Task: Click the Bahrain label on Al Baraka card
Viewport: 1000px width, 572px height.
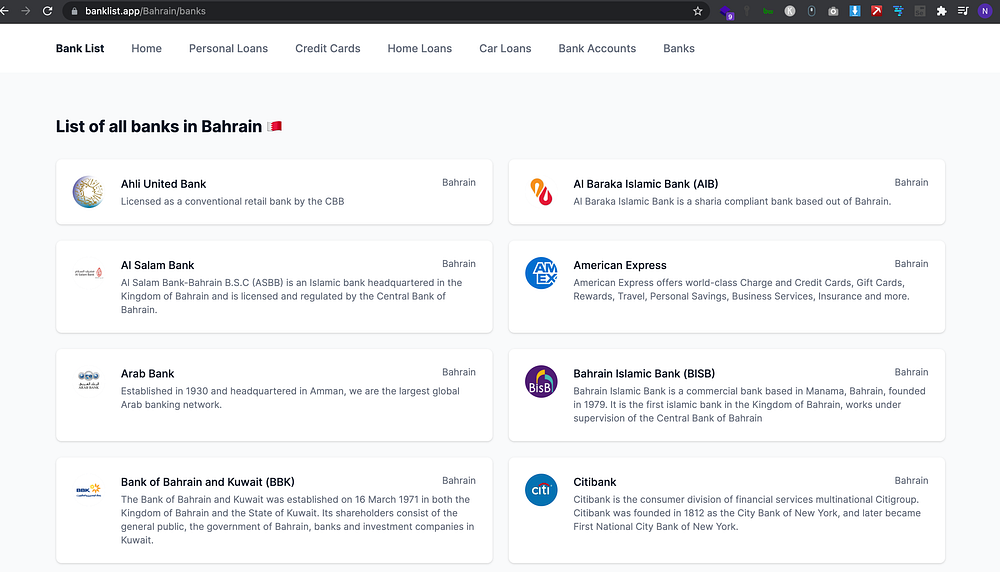Action: (911, 182)
